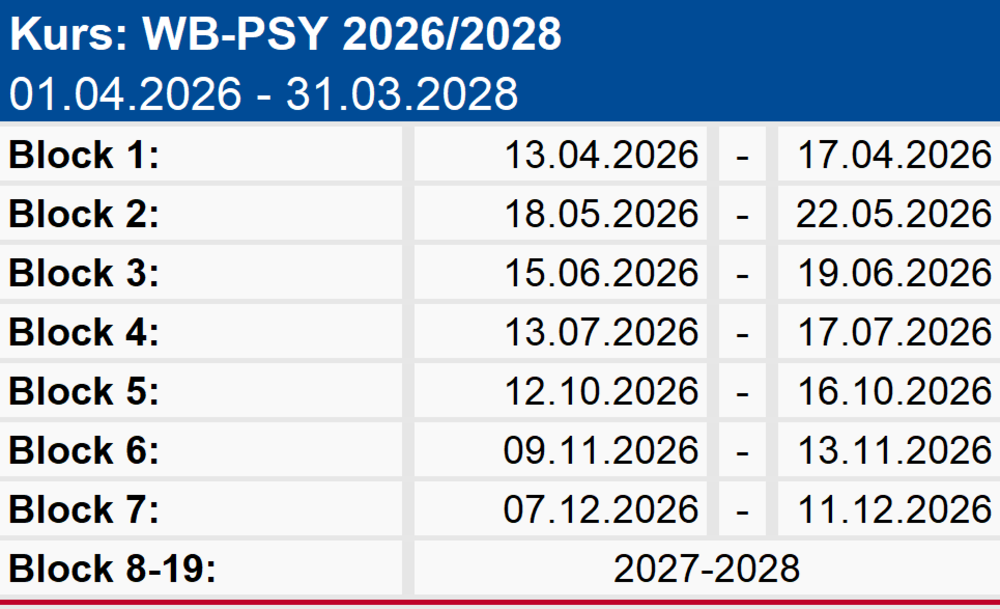Screen dimensions: 1000x609
Task: Select Block 3 start date 15.06.2026
Action: (x=601, y=273)
